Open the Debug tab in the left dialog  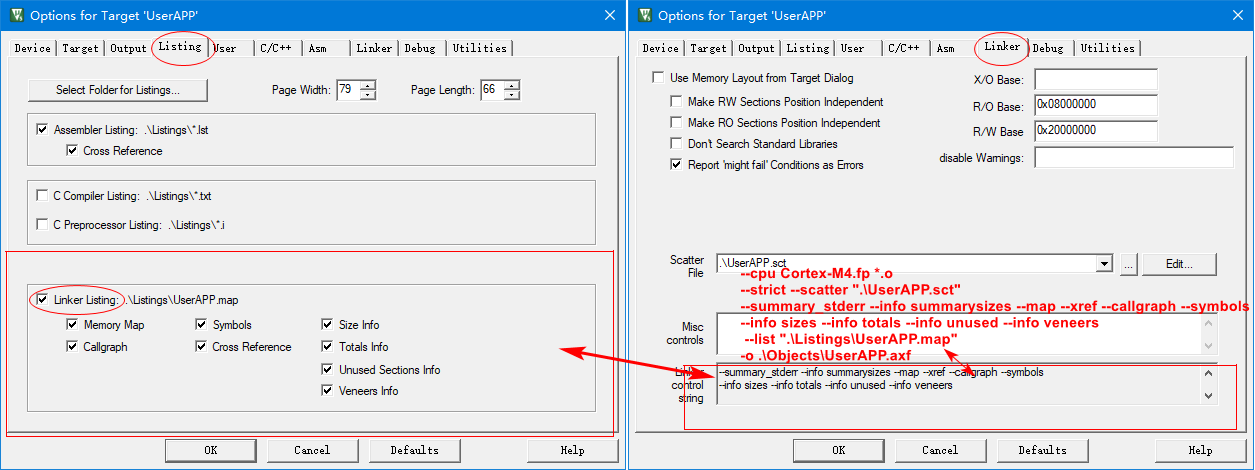(420, 48)
